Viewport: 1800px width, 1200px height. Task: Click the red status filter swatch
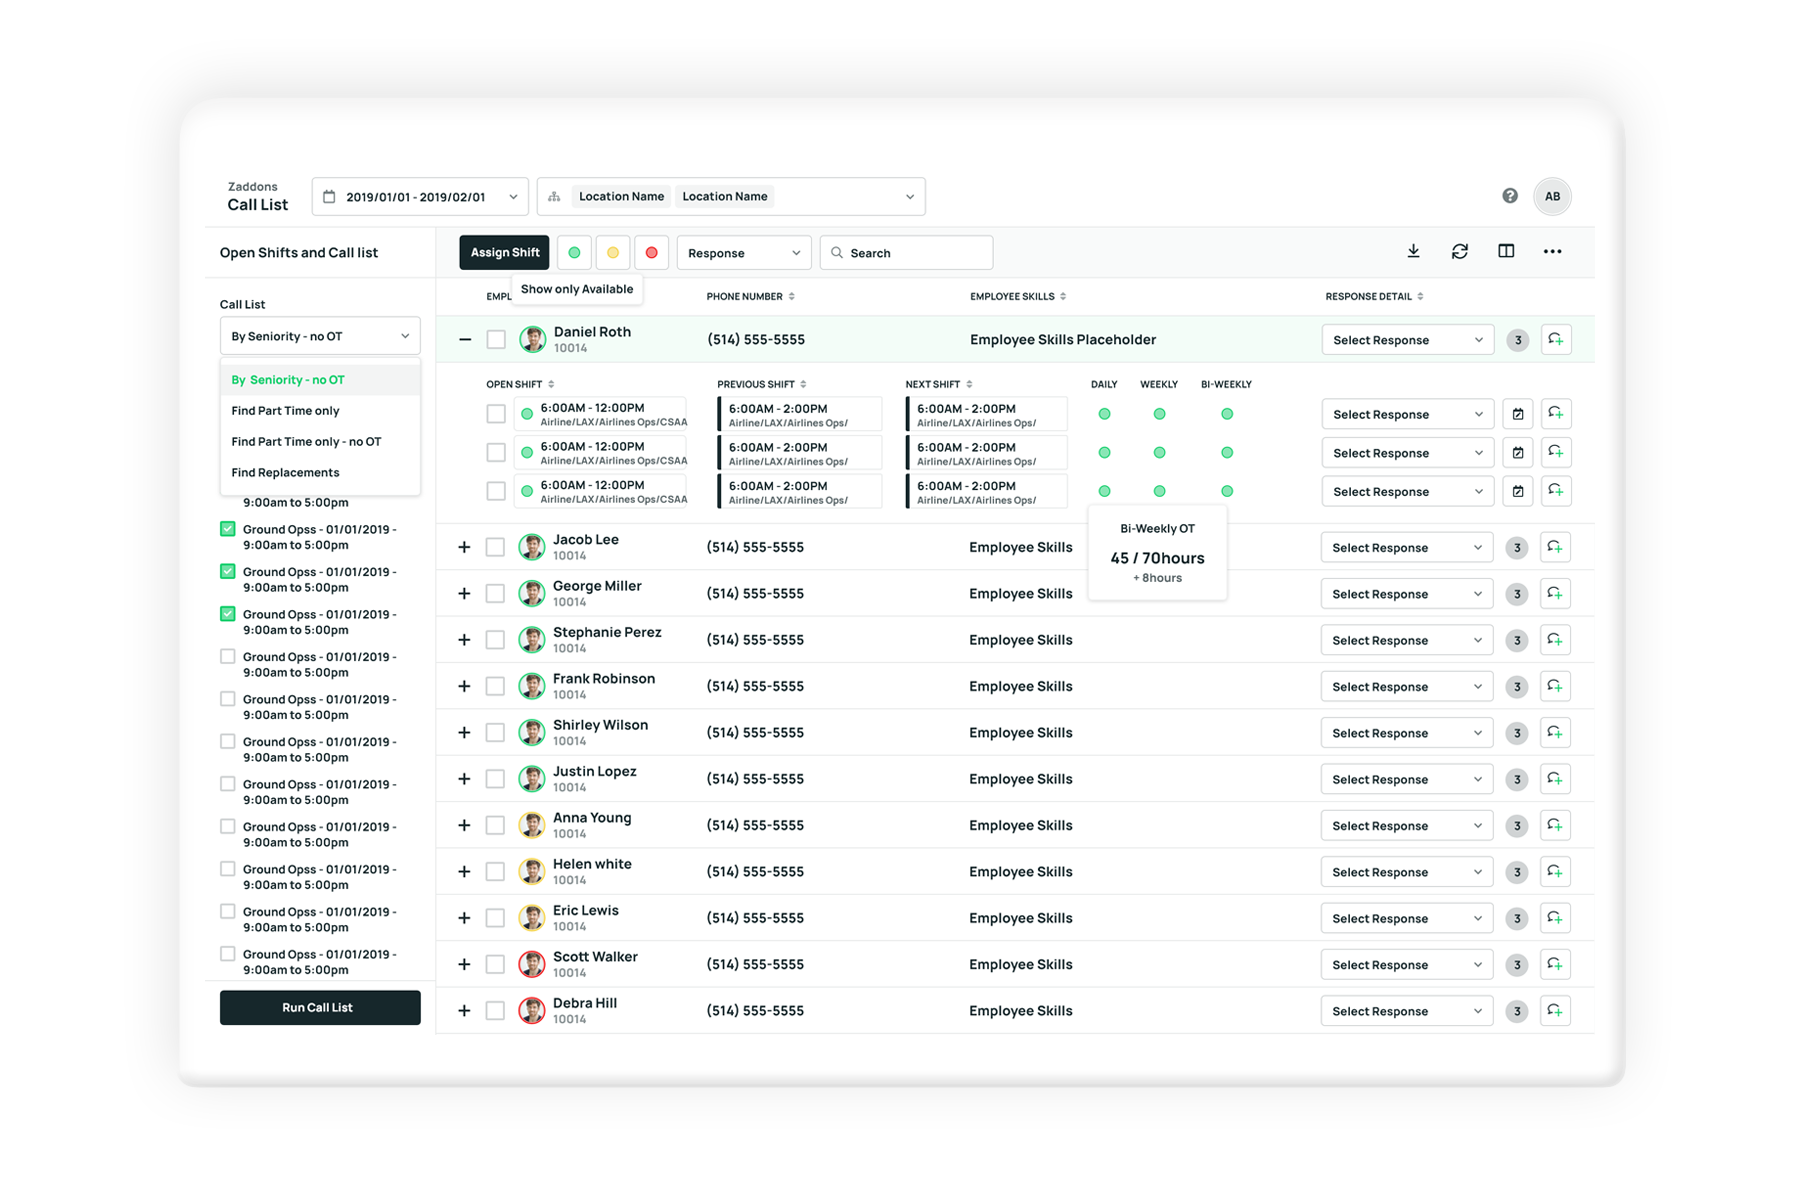click(651, 253)
